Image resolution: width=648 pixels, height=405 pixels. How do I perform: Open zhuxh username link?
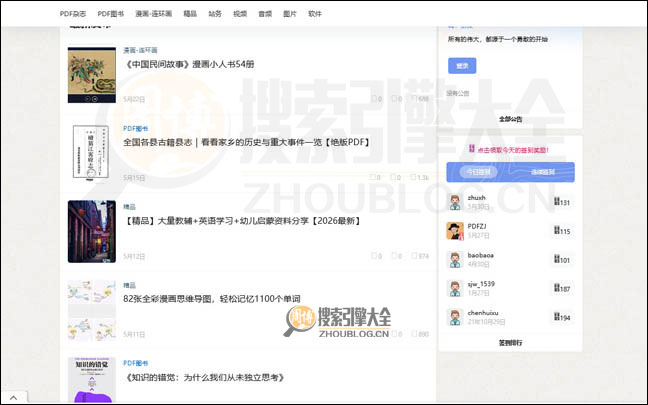(476, 198)
